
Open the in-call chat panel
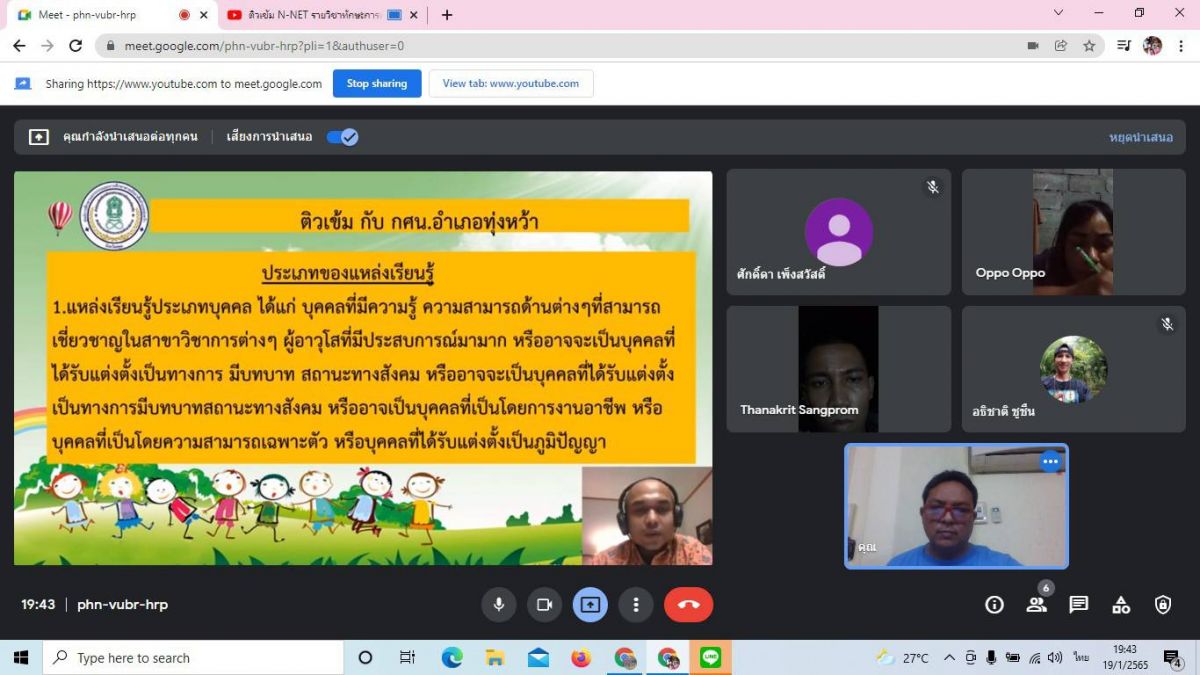coord(1078,605)
